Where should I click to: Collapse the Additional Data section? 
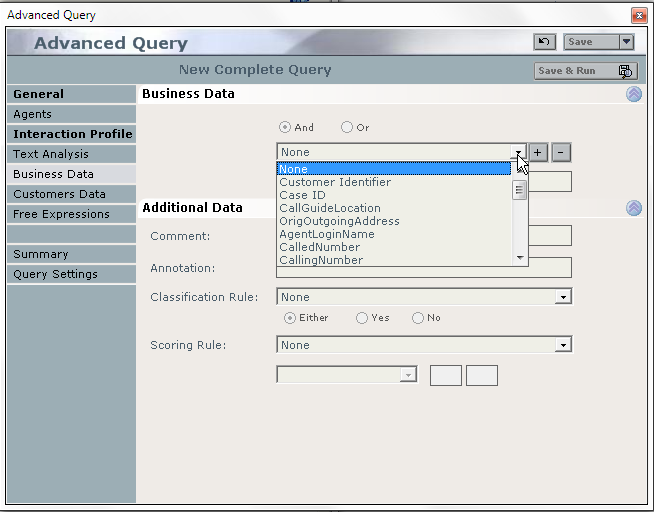coord(633,208)
